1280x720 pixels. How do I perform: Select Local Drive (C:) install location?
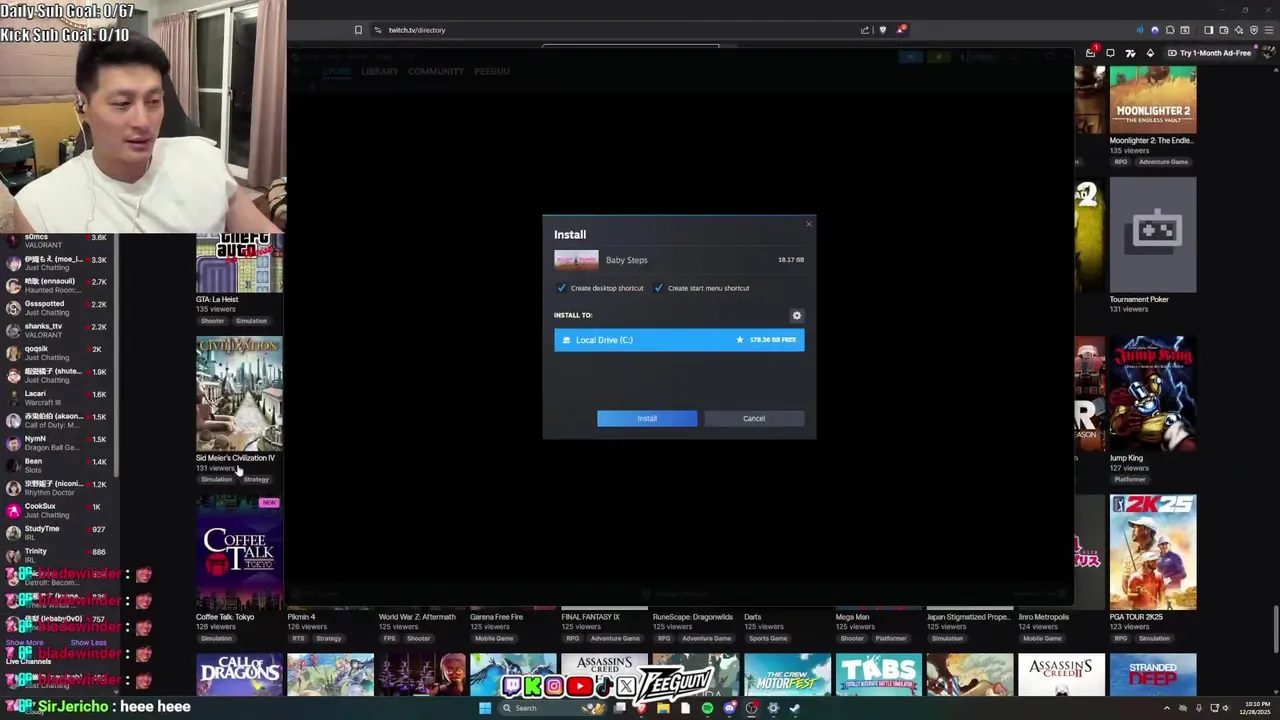pyautogui.click(x=679, y=340)
